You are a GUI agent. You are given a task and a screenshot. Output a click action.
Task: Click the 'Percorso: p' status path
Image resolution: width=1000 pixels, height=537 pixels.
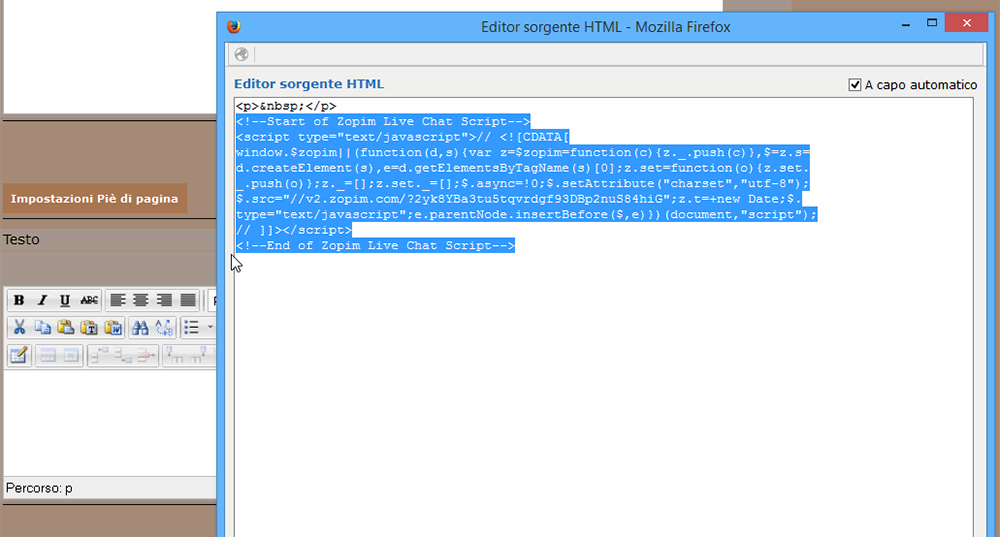39,488
